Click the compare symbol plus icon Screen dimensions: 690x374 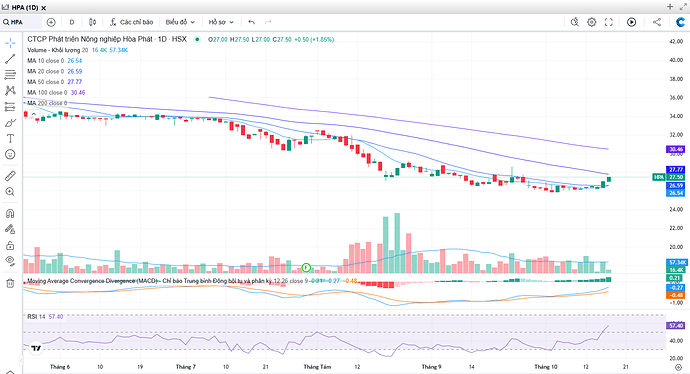[51, 22]
